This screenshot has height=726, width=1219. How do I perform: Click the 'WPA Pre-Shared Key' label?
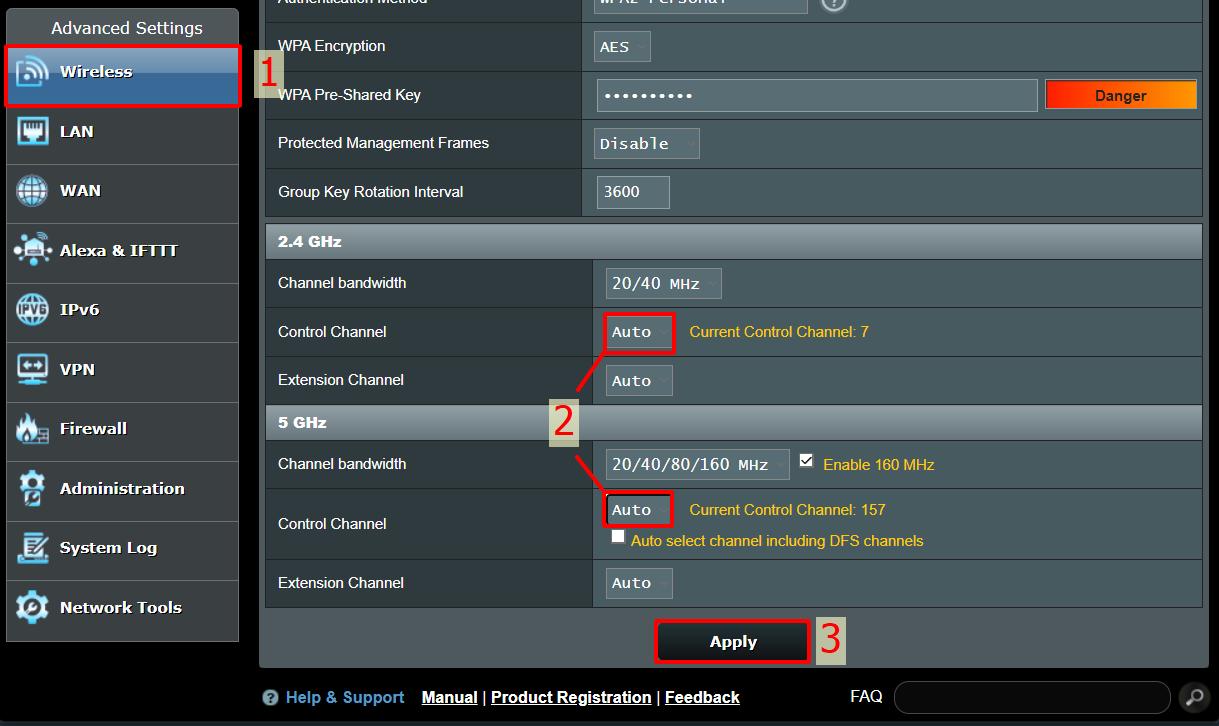pyautogui.click(x=349, y=95)
